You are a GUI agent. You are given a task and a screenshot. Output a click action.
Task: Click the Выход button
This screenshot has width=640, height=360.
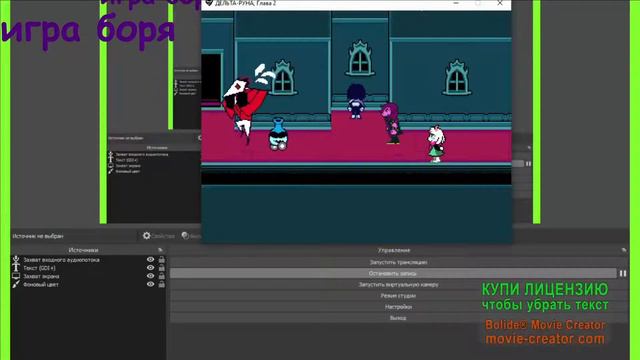pos(398,318)
